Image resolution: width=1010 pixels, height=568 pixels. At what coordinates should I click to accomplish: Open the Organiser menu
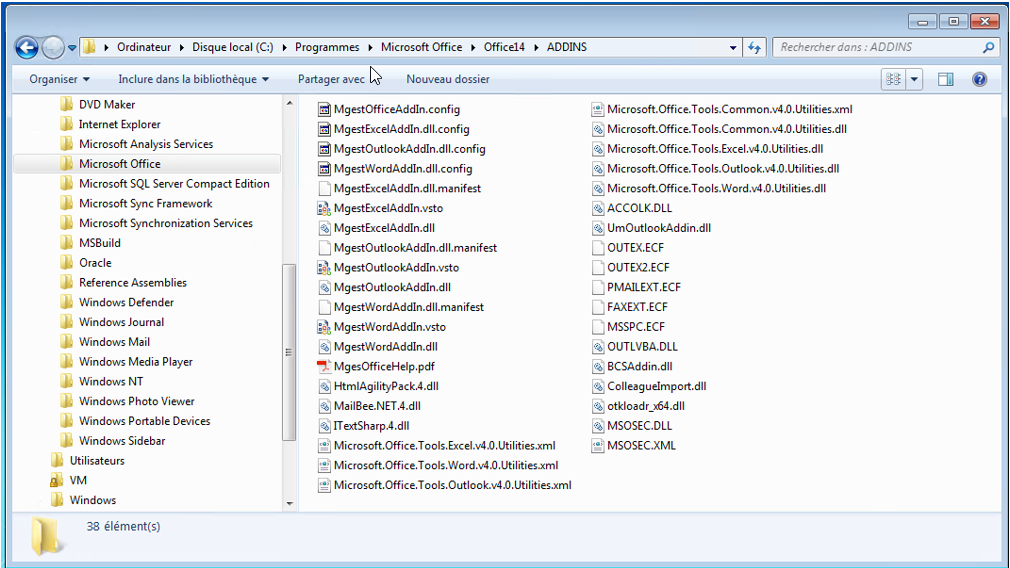[x=59, y=79]
